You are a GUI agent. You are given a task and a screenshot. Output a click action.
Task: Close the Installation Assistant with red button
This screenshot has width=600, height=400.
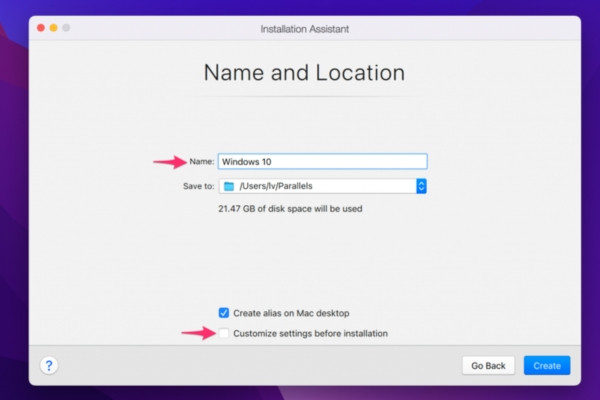coord(41,28)
